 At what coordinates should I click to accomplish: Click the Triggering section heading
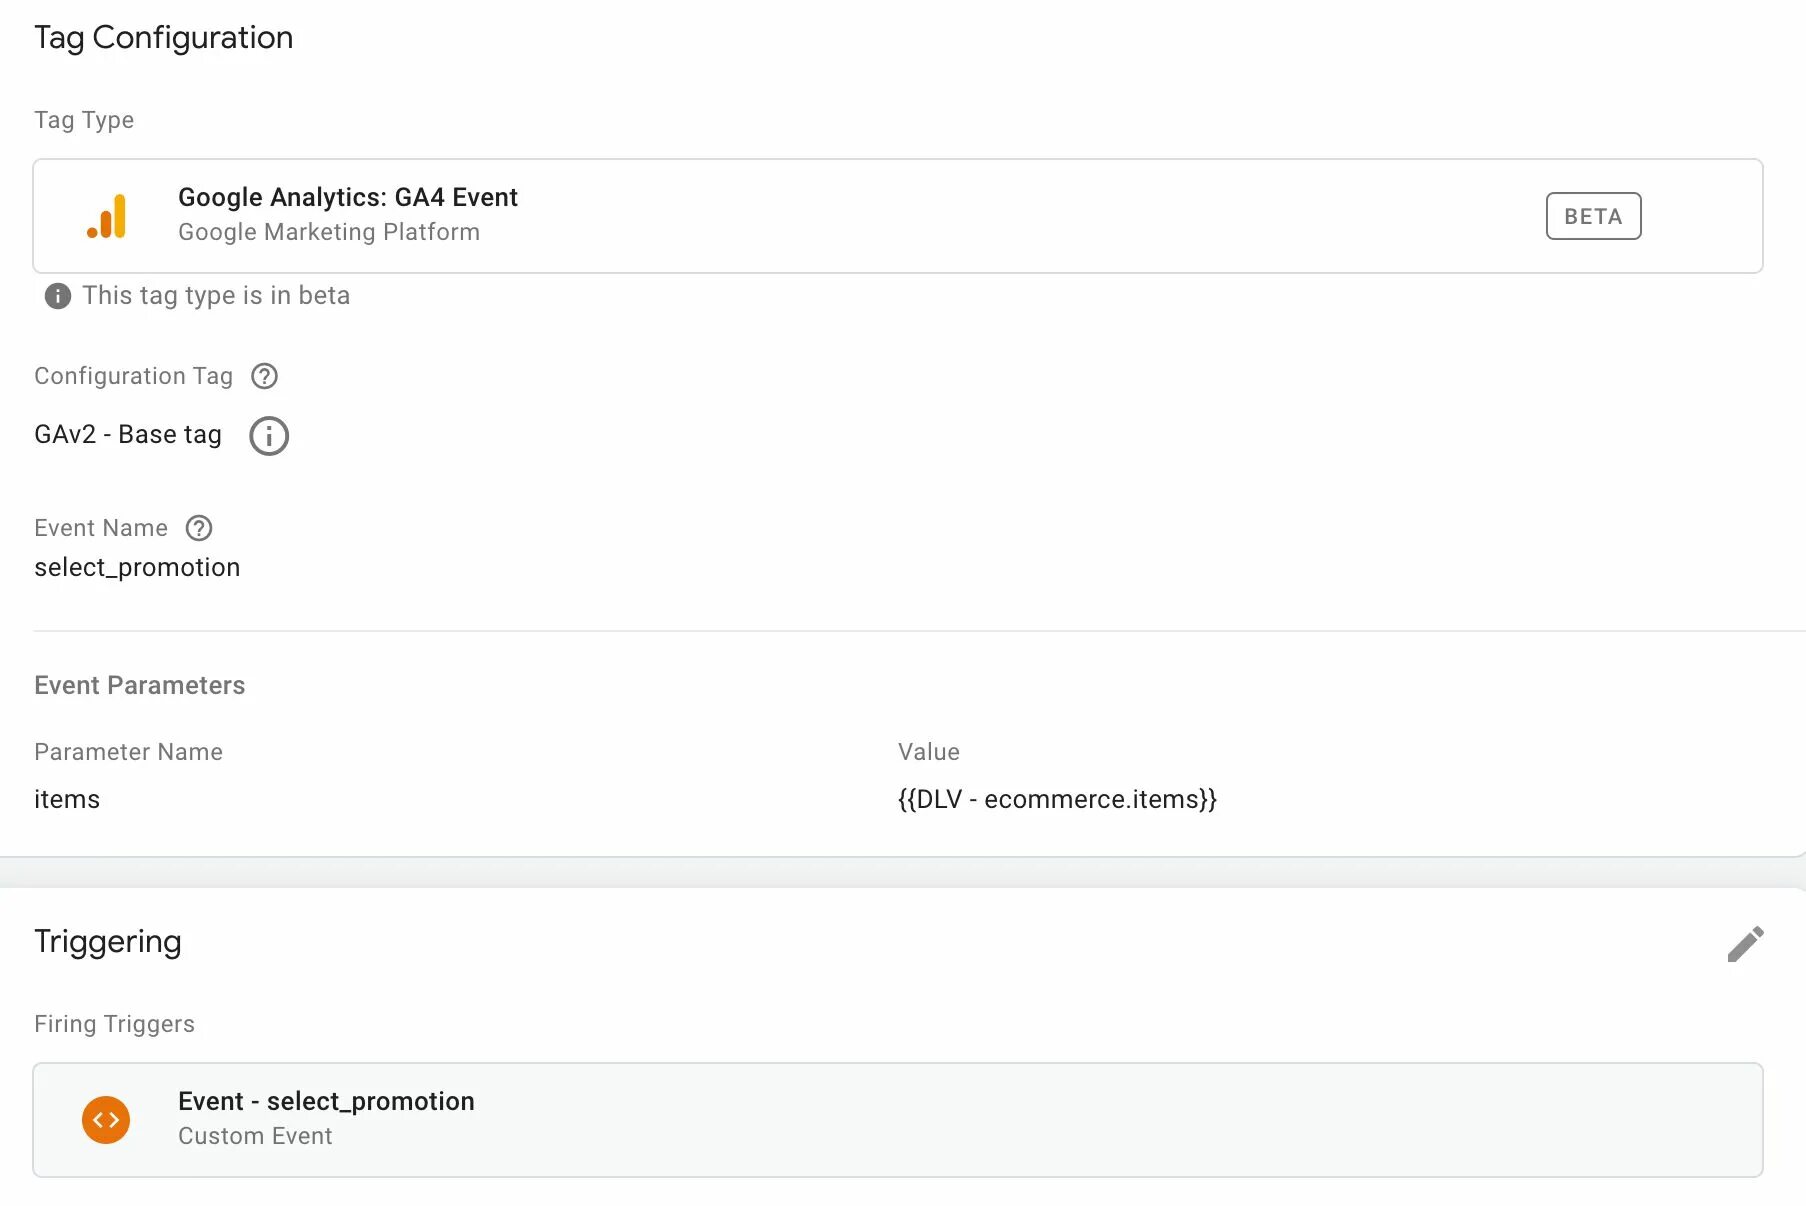[108, 942]
